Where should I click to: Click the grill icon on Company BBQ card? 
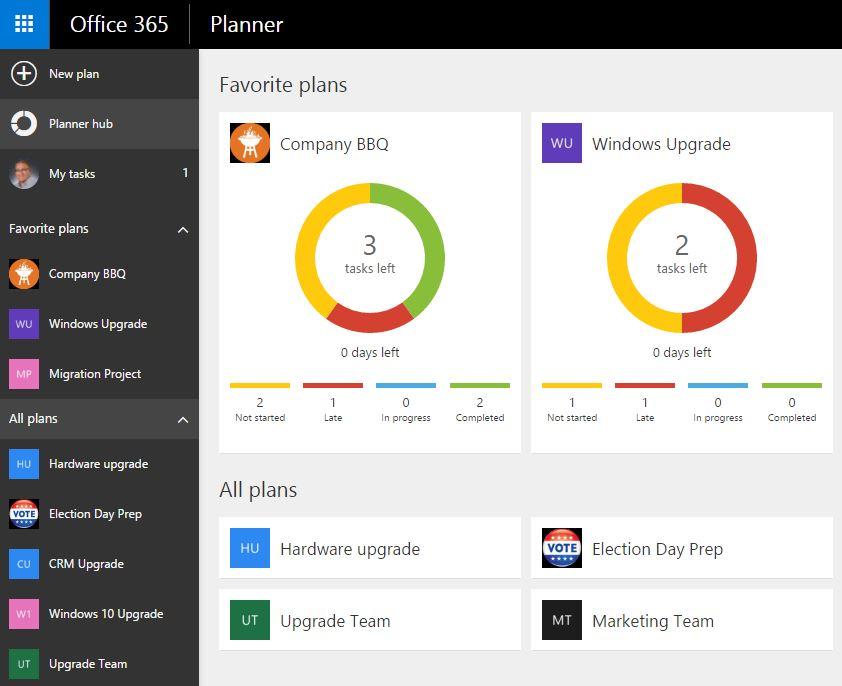point(250,143)
